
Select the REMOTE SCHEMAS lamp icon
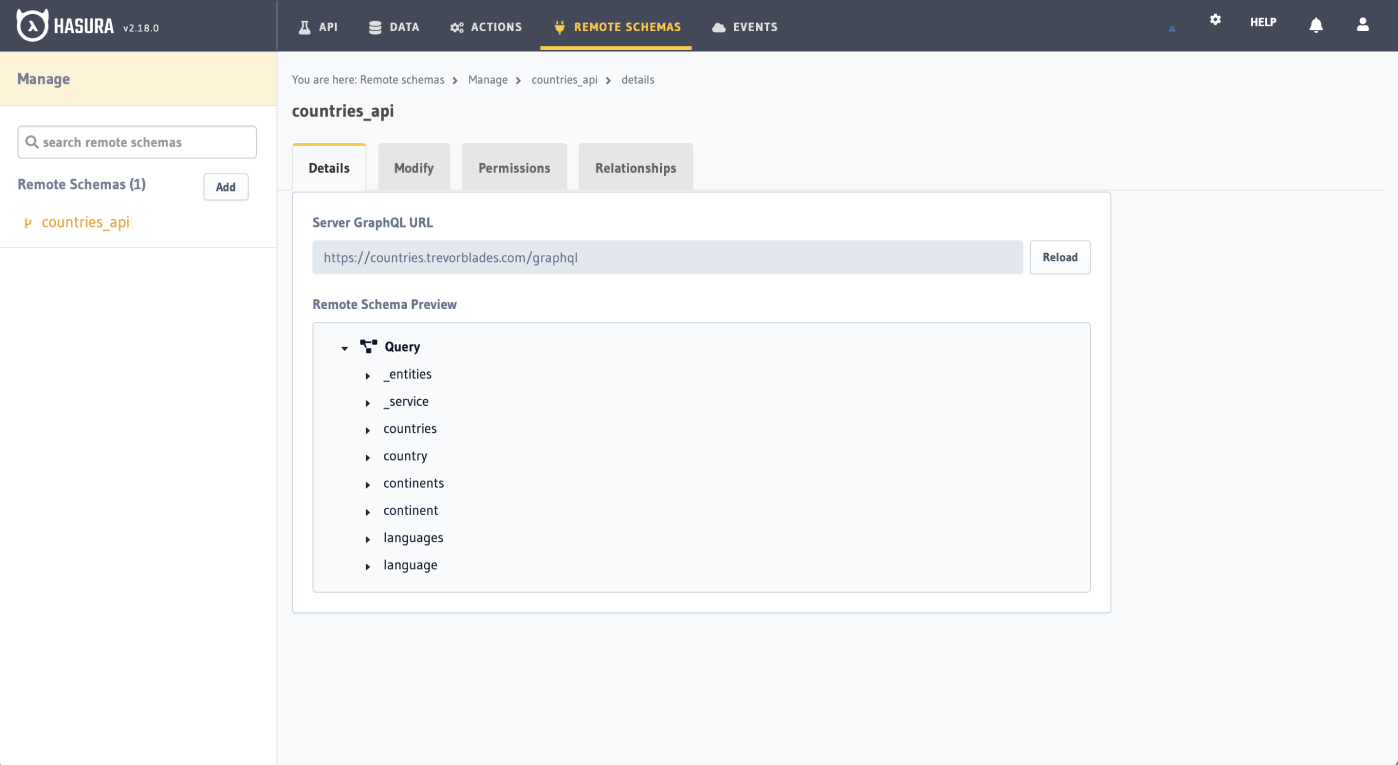pyautogui.click(x=558, y=27)
